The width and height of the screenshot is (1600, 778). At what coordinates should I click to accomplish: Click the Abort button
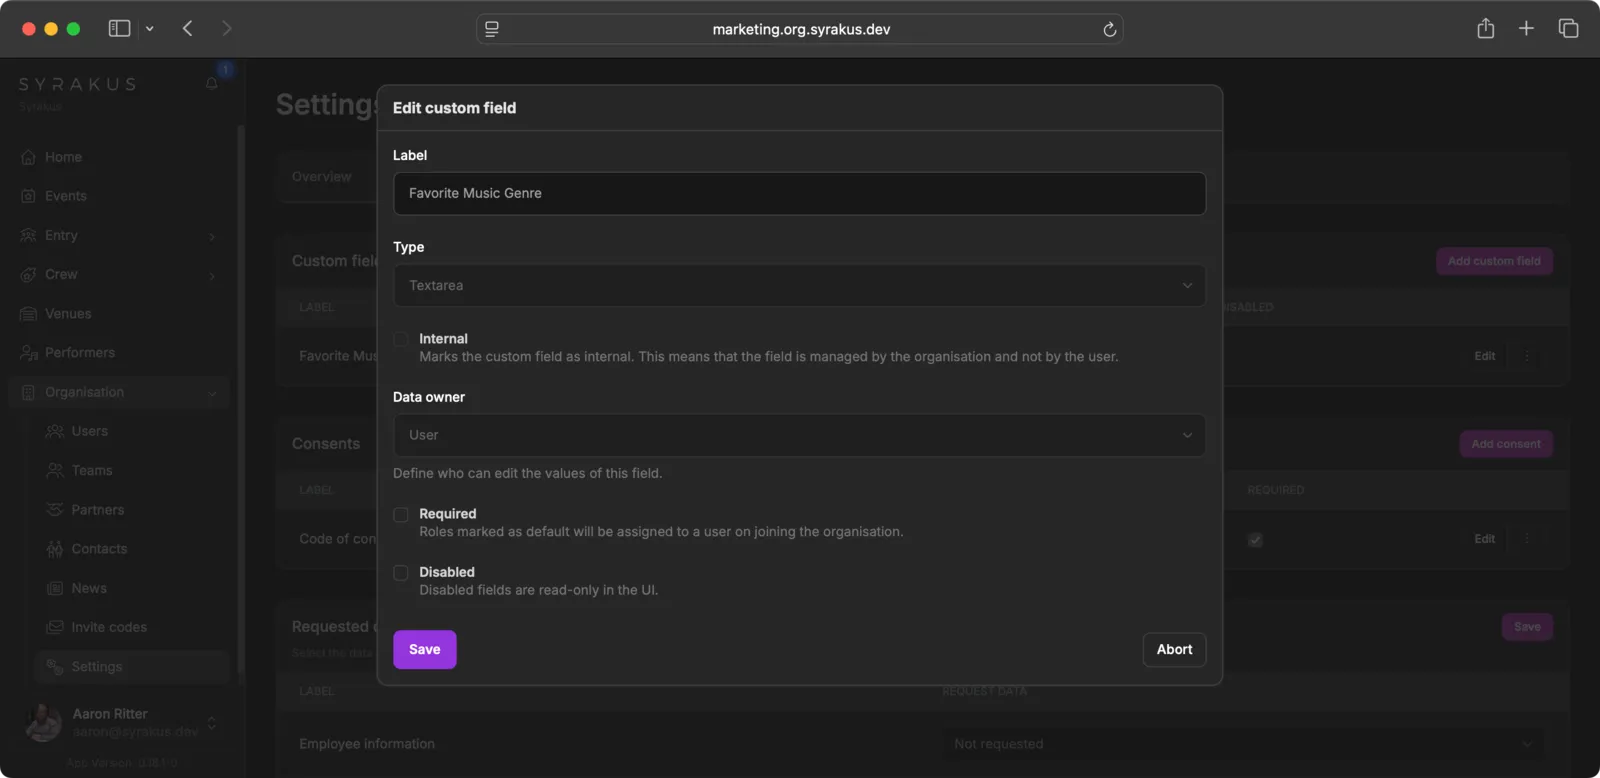coord(1174,650)
